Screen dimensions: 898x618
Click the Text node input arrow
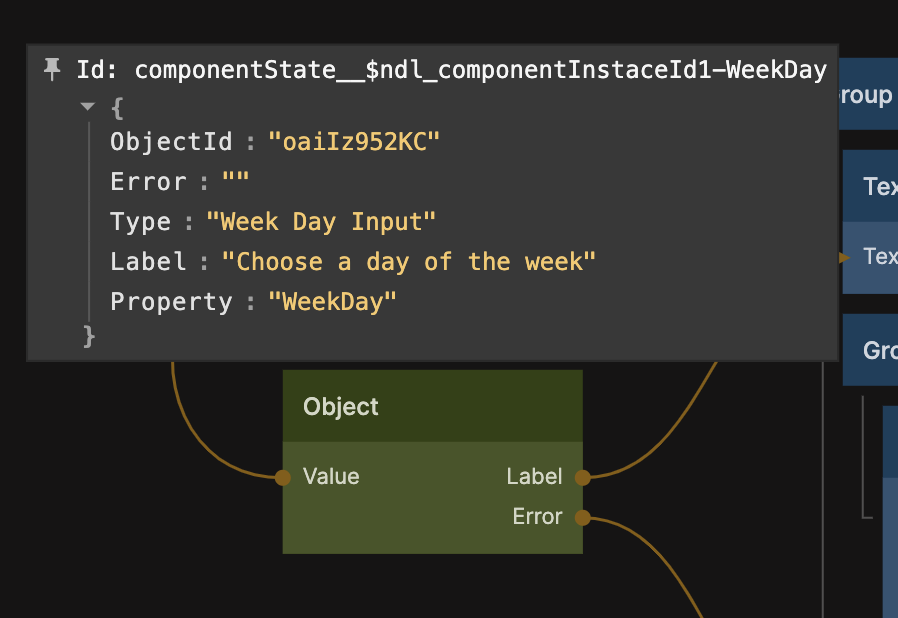(x=845, y=257)
